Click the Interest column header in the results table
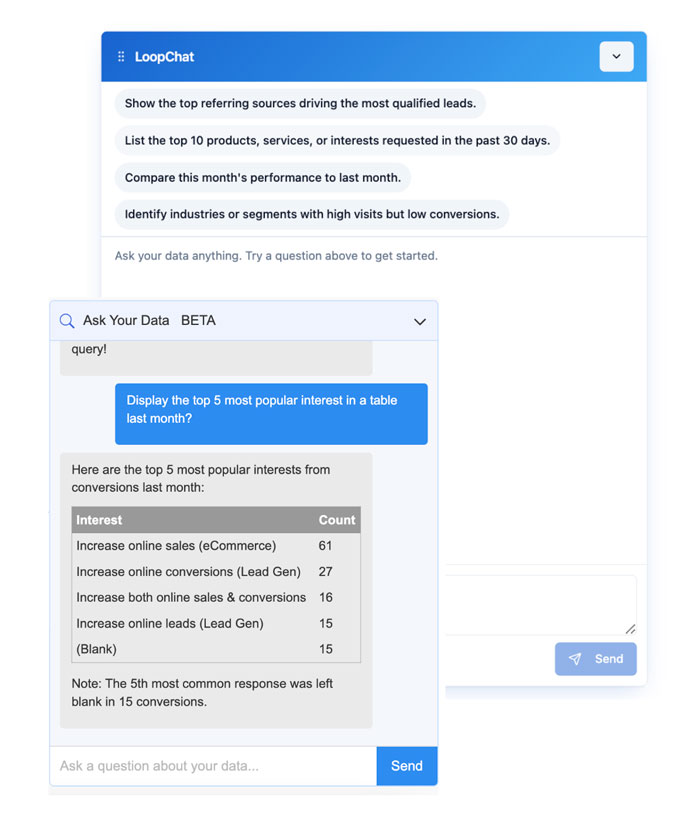700x826 pixels. click(100, 520)
